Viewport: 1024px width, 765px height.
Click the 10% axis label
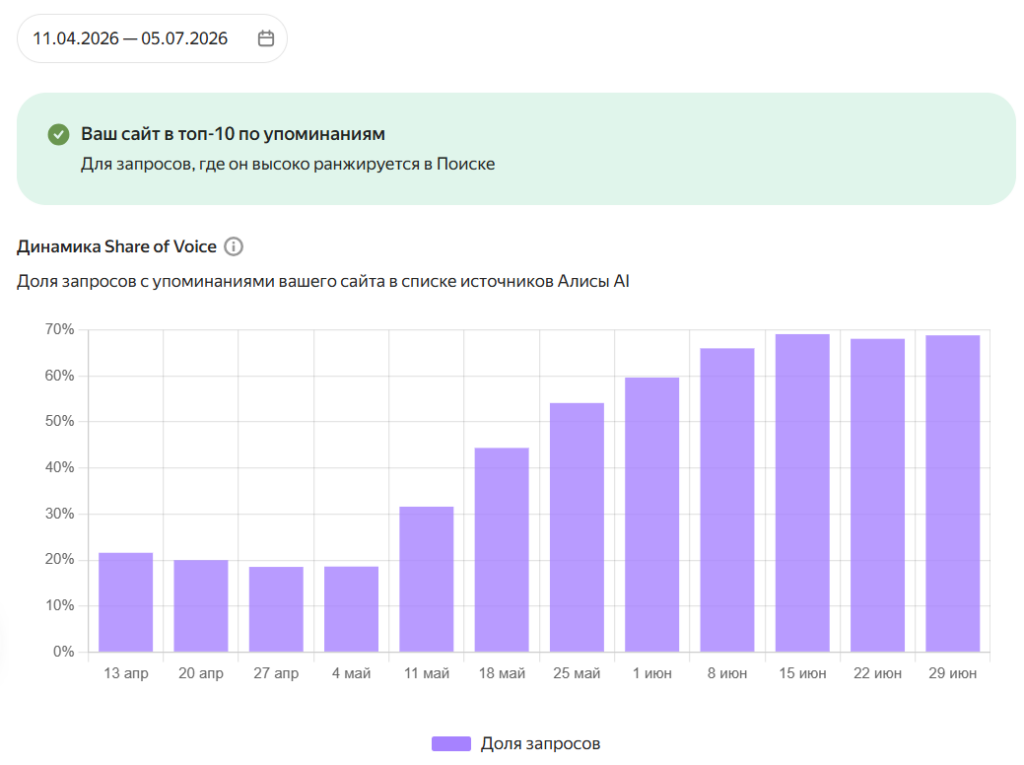tap(59, 606)
